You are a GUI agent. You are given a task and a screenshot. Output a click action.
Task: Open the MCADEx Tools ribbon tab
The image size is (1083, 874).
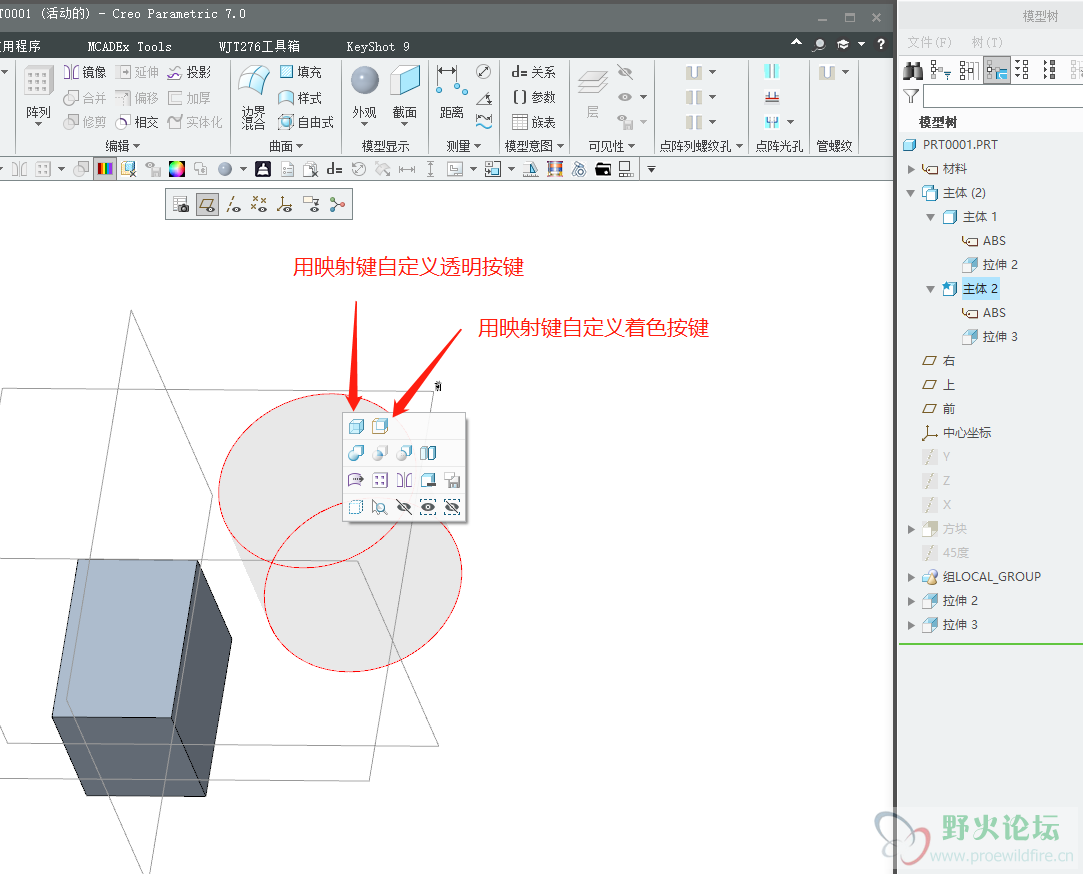129,46
